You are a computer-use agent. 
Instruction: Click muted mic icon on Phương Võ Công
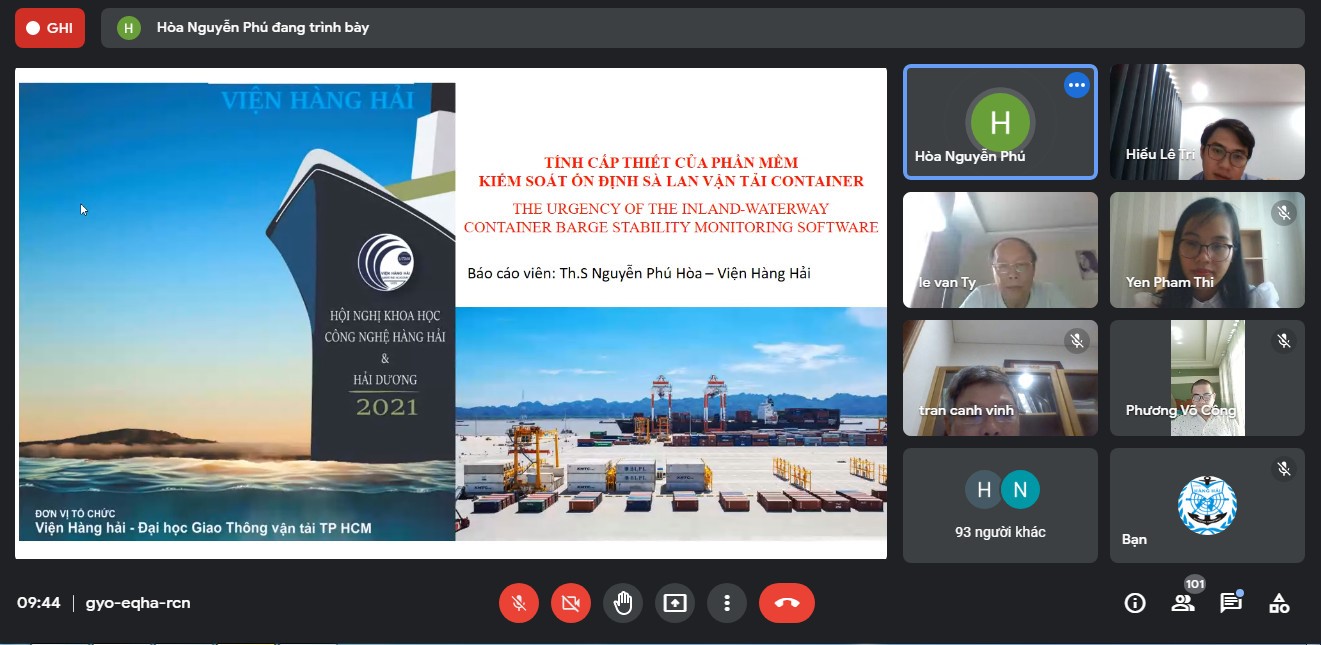1284,341
